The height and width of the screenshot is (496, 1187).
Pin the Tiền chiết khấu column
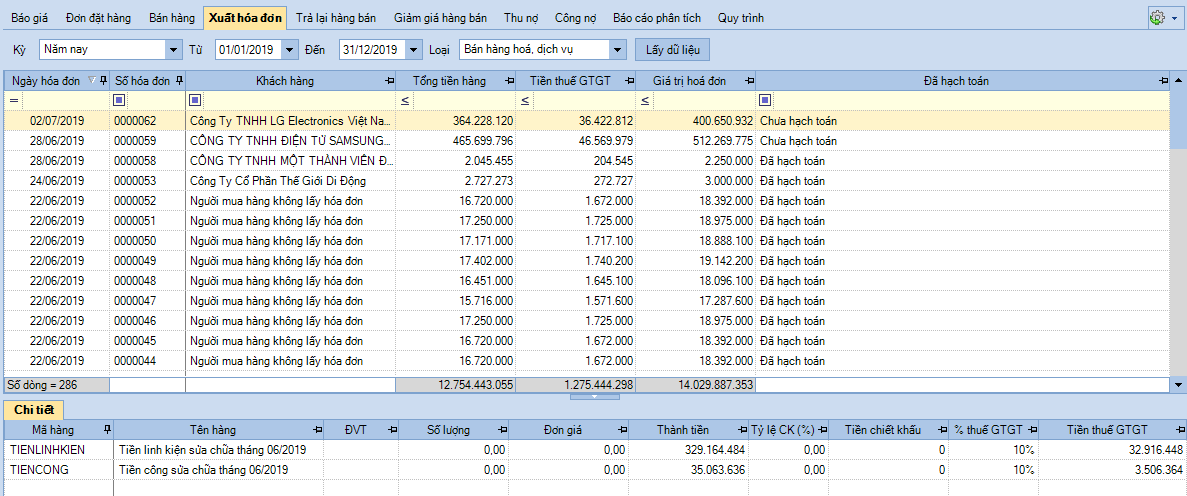(x=941, y=430)
